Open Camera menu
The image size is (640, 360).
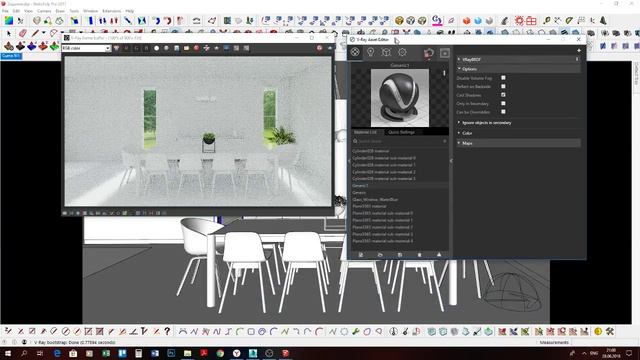[x=44, y=11]
